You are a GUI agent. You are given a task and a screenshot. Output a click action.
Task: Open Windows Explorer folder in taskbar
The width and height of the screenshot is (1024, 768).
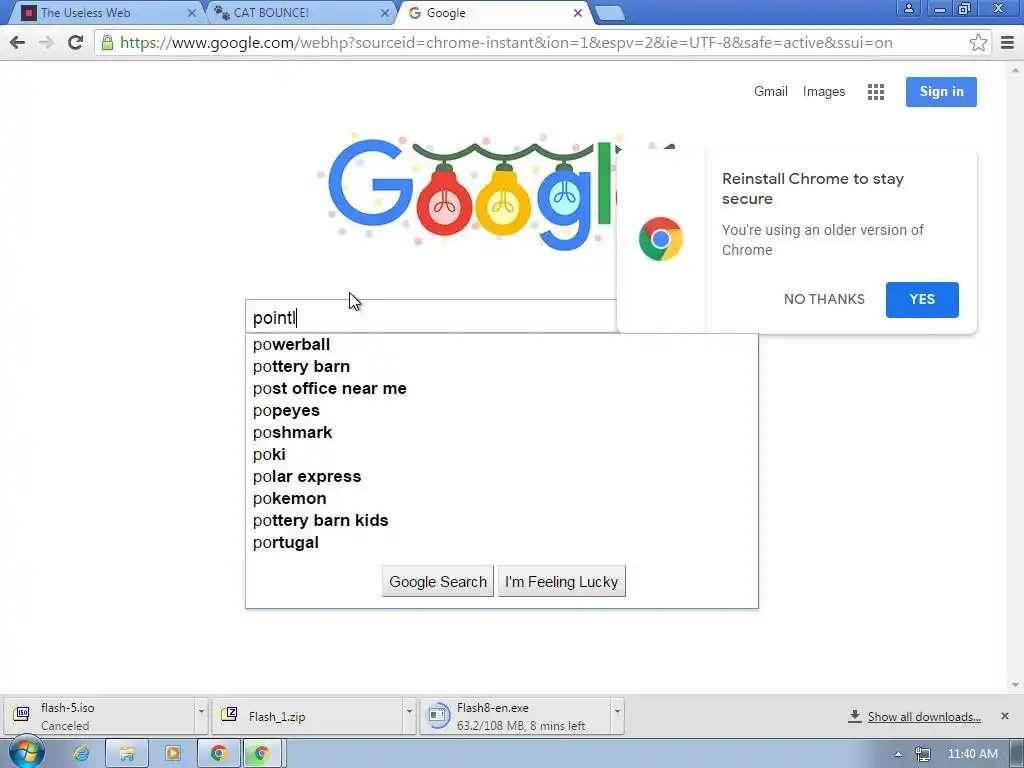(x=127, y=754)
